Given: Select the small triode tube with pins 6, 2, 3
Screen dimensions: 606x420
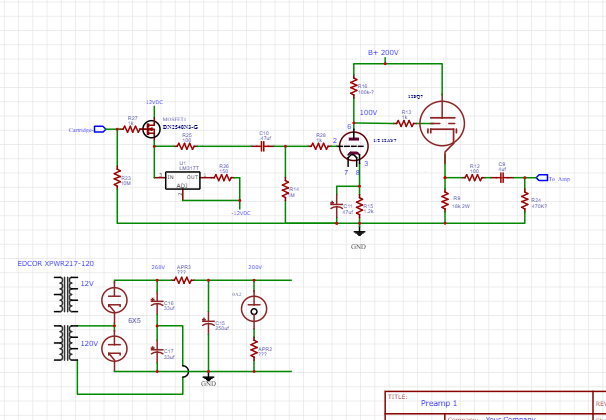Looking at the screenshot, I should tap(354, 146).
